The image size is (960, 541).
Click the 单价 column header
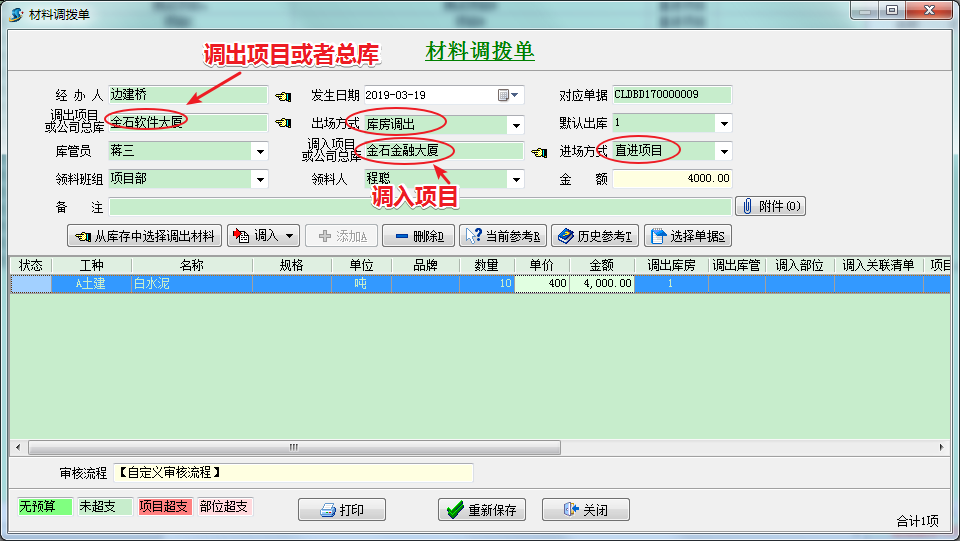click(542, 265)
